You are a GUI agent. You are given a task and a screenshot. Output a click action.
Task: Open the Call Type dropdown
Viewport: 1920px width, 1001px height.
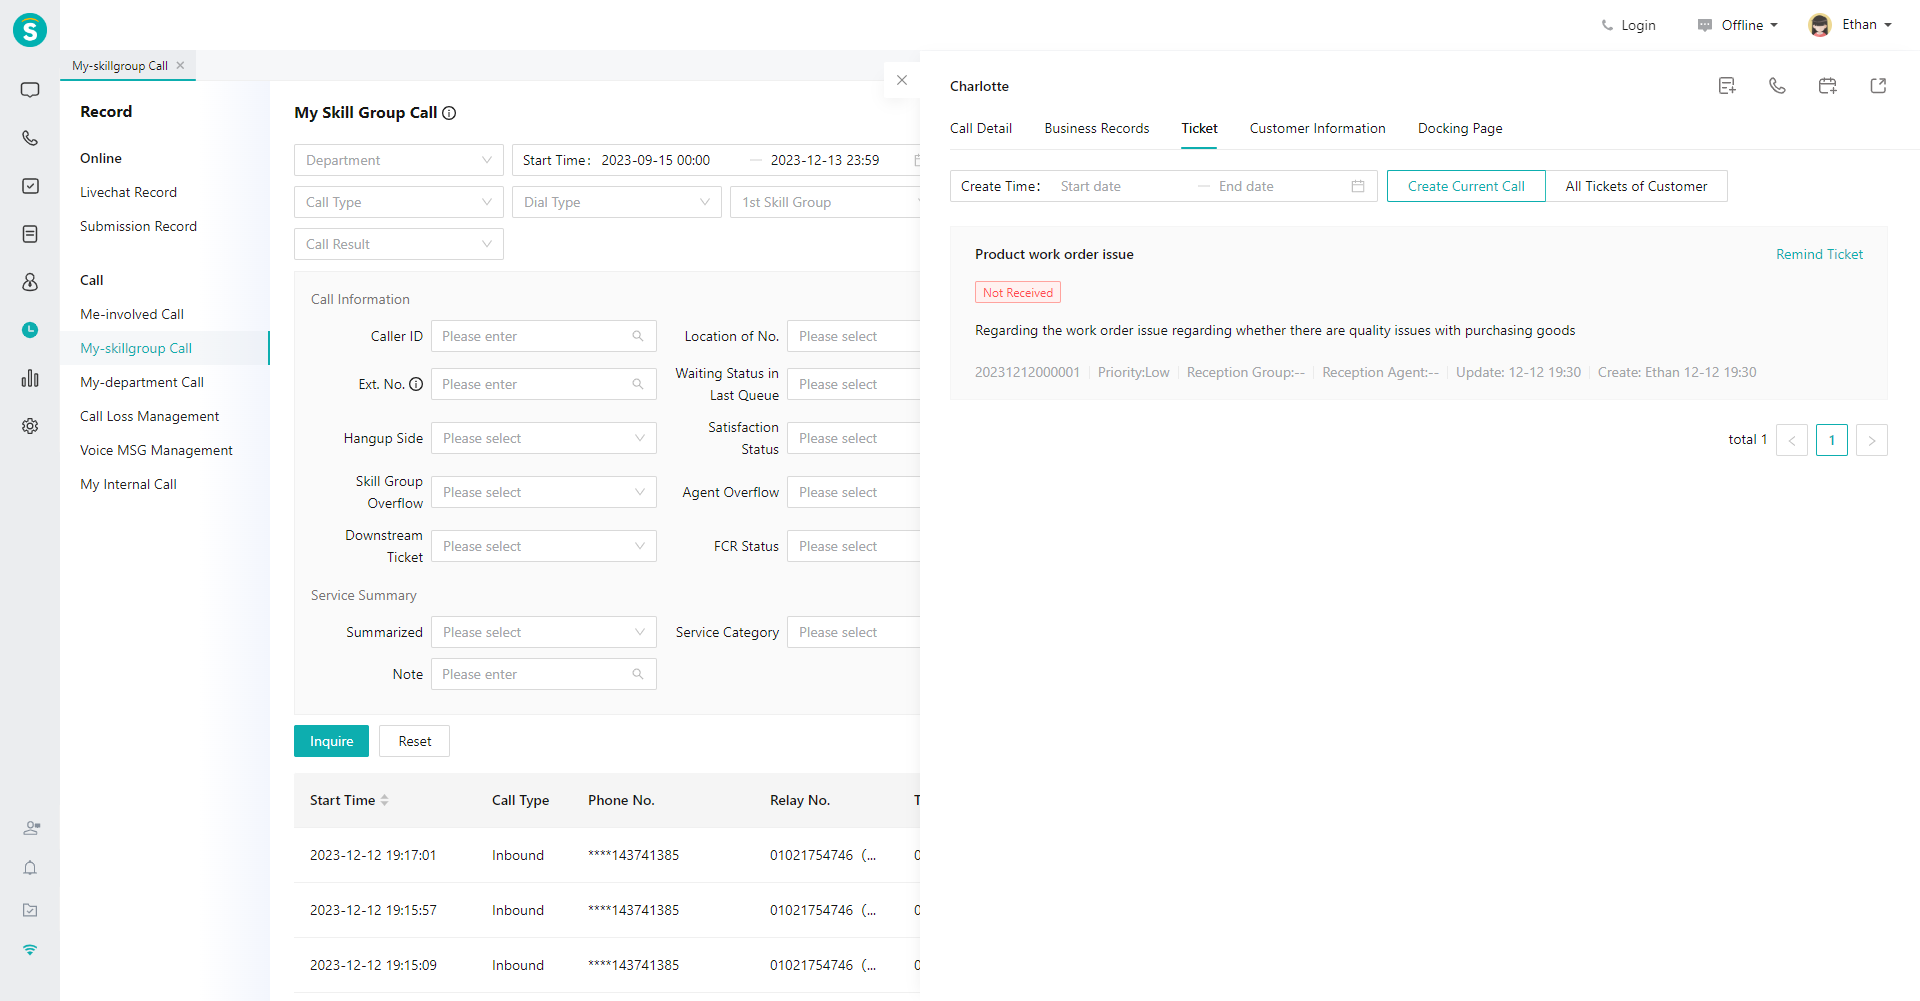point(399,202)
